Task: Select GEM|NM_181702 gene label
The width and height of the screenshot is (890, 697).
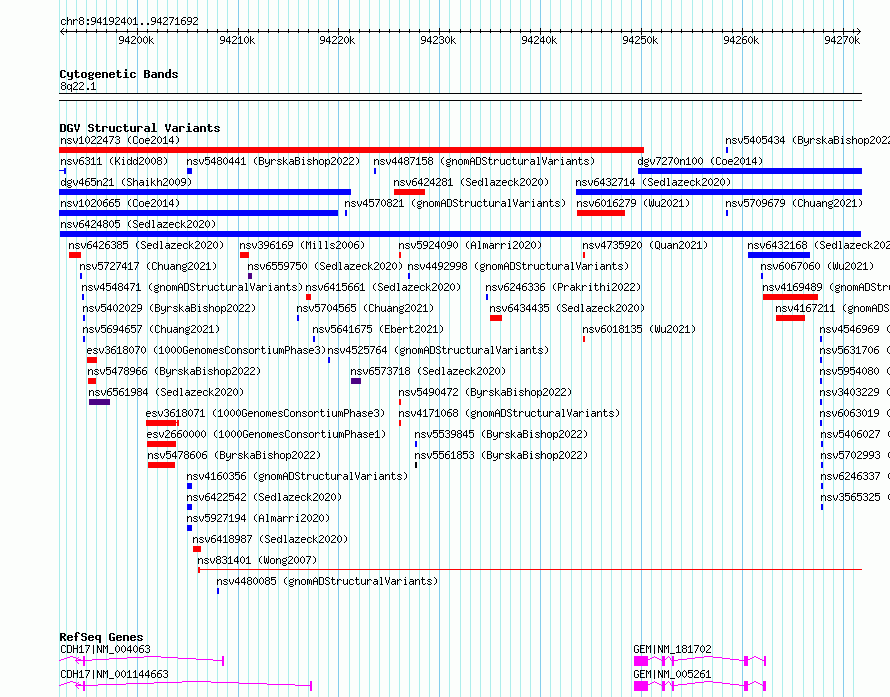Action: (x=672, y=649)
